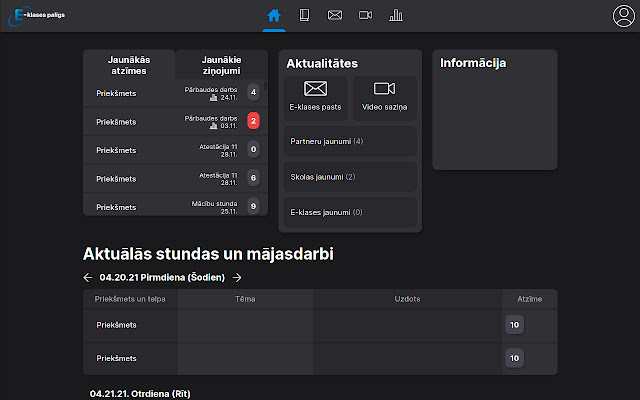Screen dimensions: 640x400
Task: Click date 04.20.21 Pirmdiena (Šodien)
Action: point(162,278)
